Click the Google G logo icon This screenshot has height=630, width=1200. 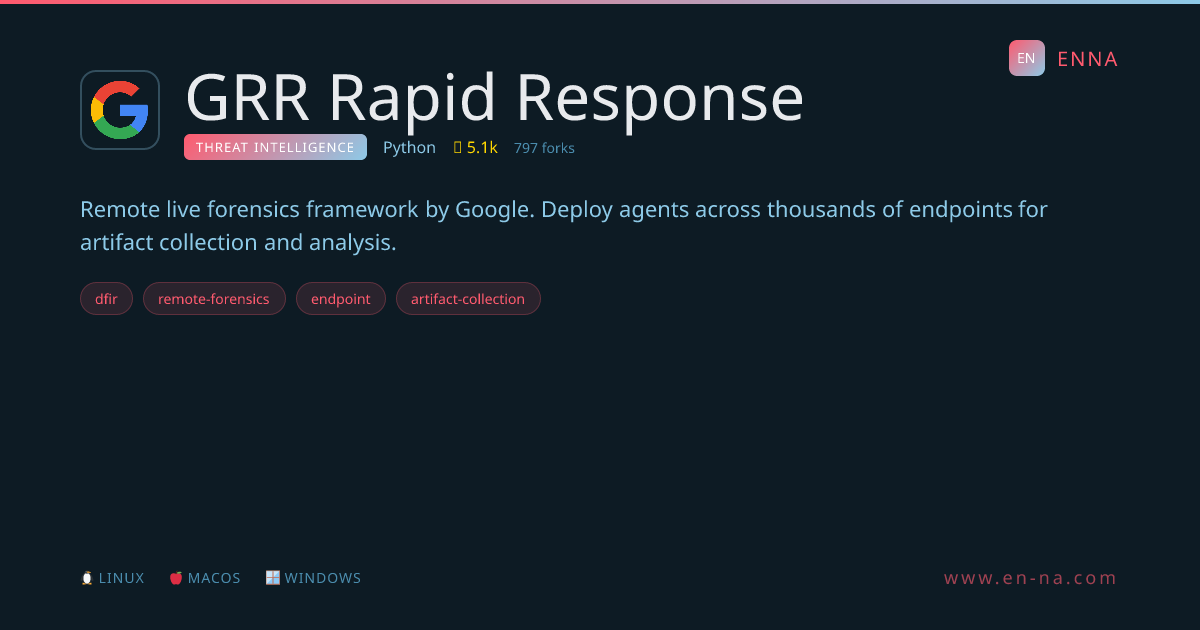120,110
